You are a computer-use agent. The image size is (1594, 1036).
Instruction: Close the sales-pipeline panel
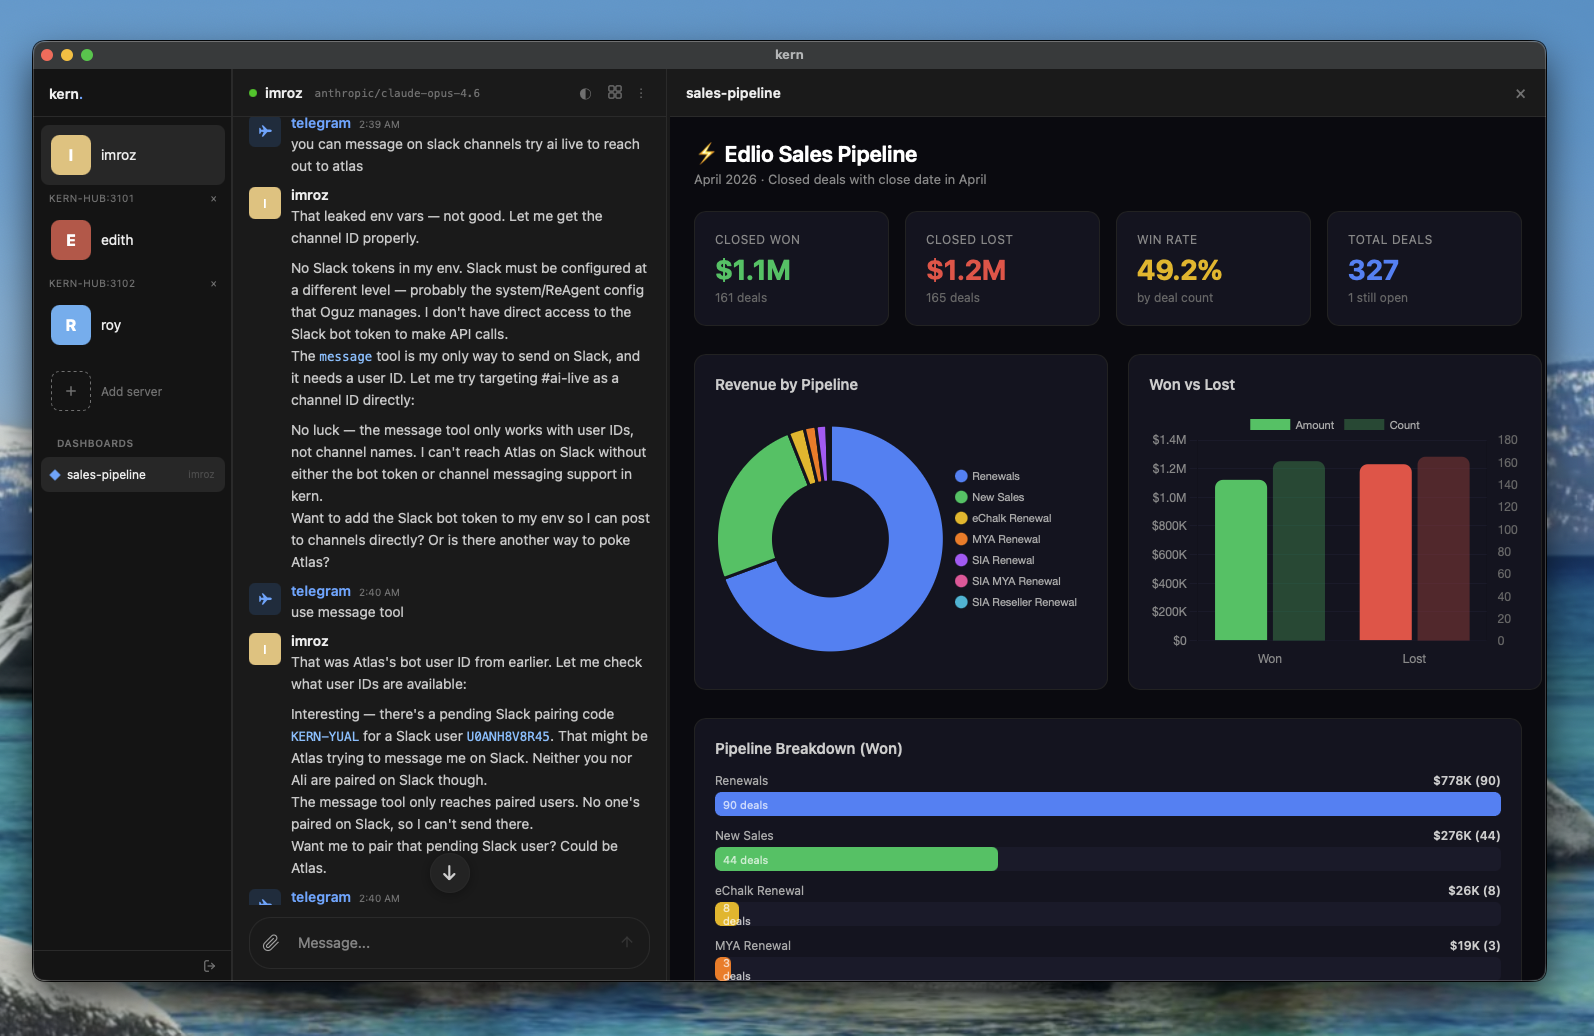[1520, 94]
